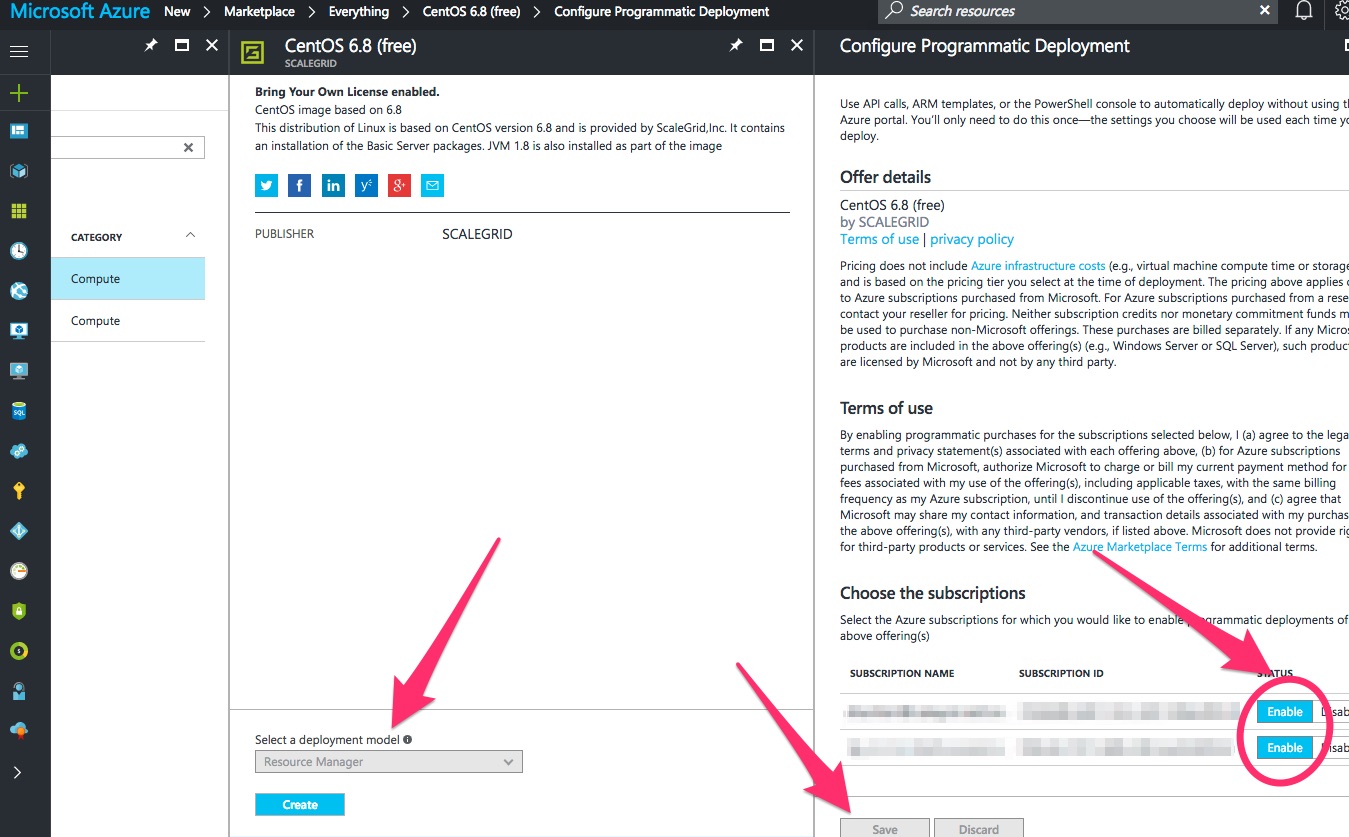
Task: Share CentOS offer on LinkedIn
Action: click(x=333, y=185)
